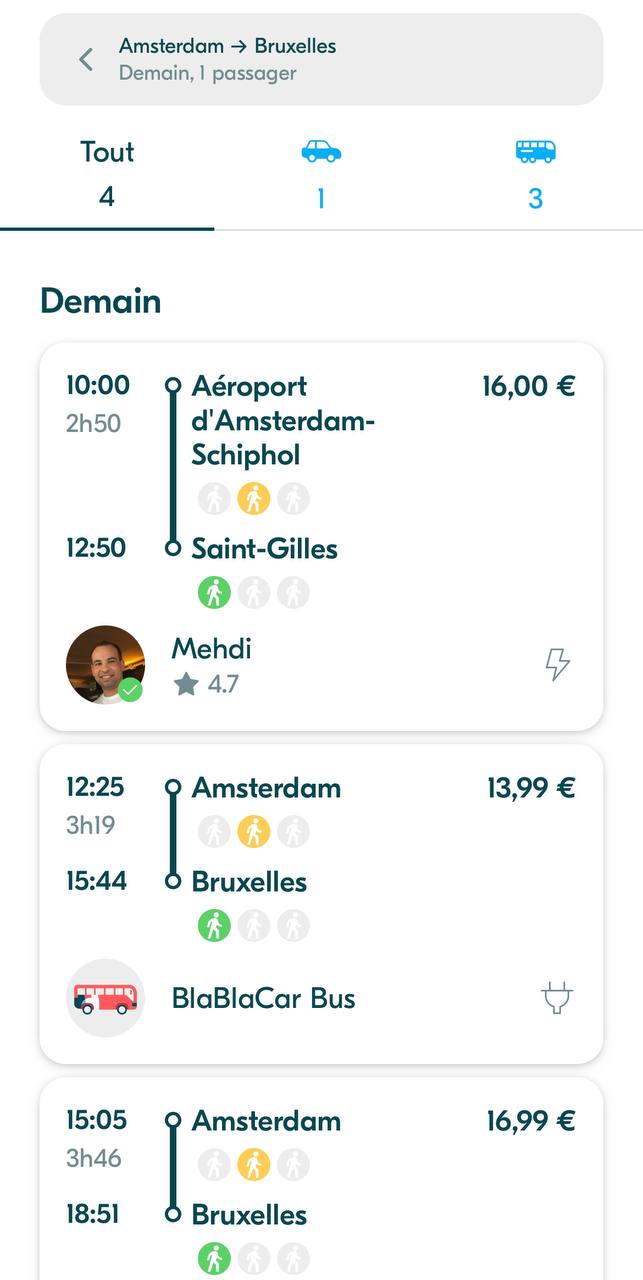Open the Amsterdam → Bruxelles search bar
Image resolution: width=643 pixels, height=1280 pixels.
click(321, 59)
